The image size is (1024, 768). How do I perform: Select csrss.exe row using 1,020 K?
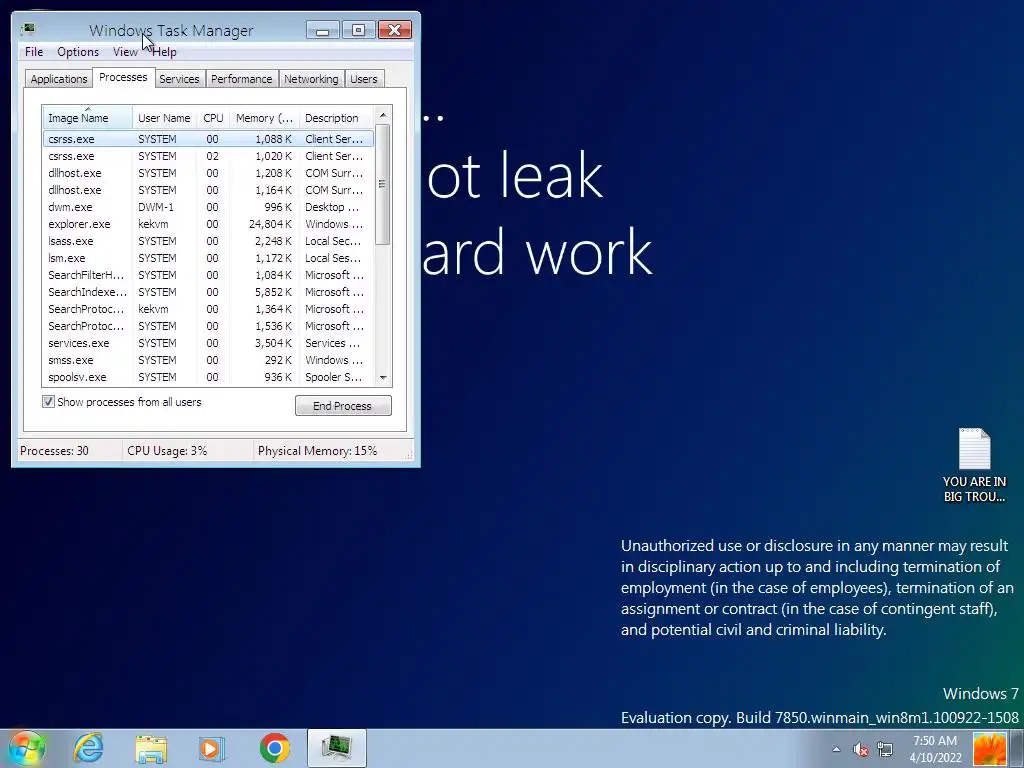208,156
